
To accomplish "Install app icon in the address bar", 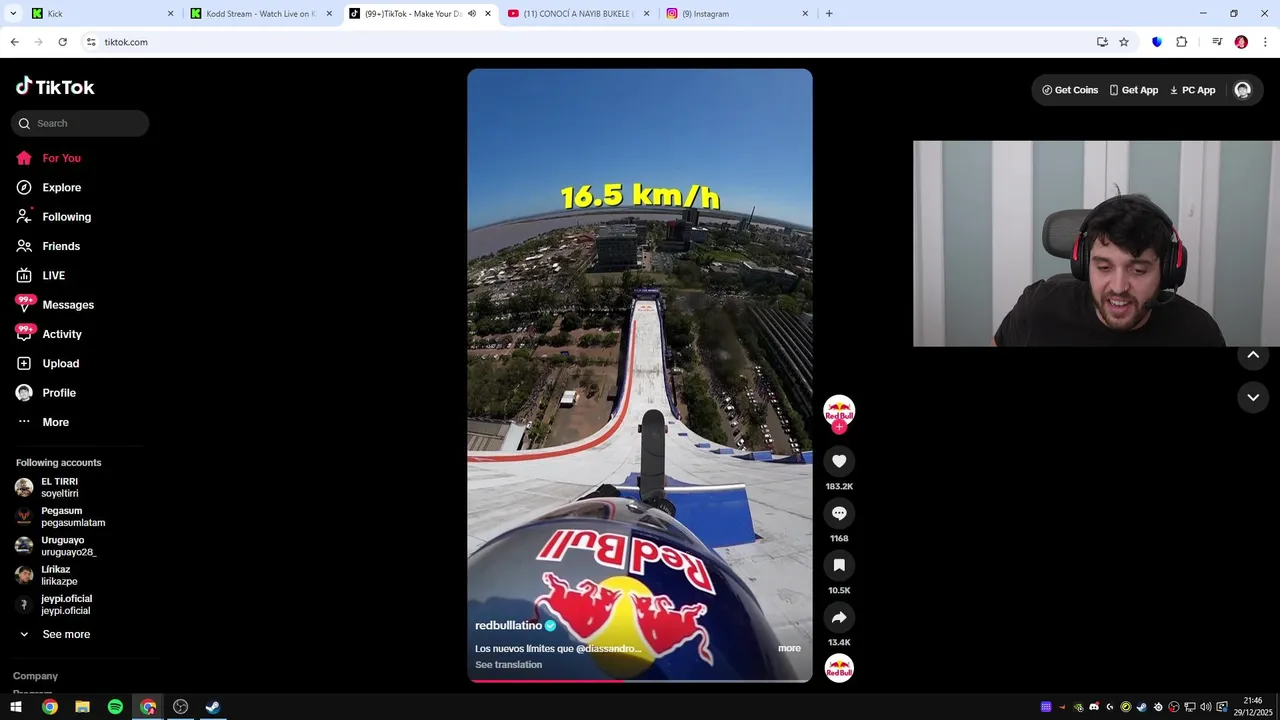I will coord(1102,42).
